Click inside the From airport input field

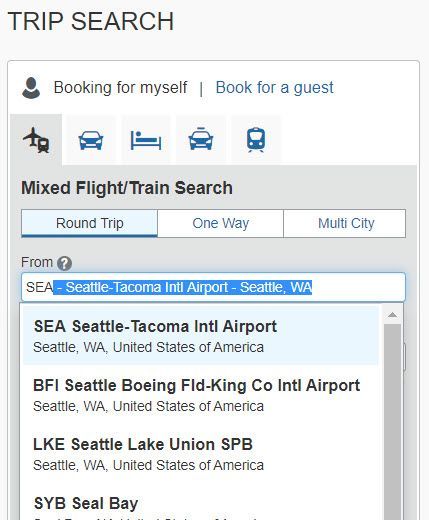click(213, 287)
